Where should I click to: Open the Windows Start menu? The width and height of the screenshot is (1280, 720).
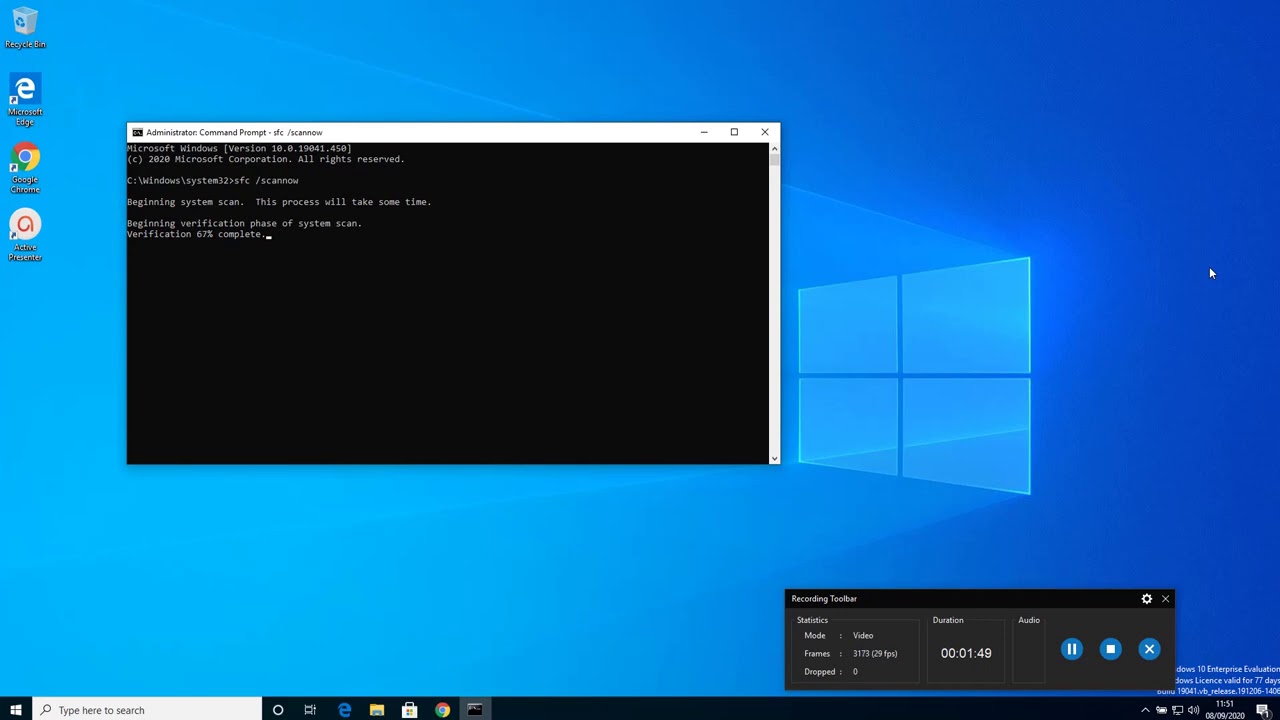coord(16,710)
